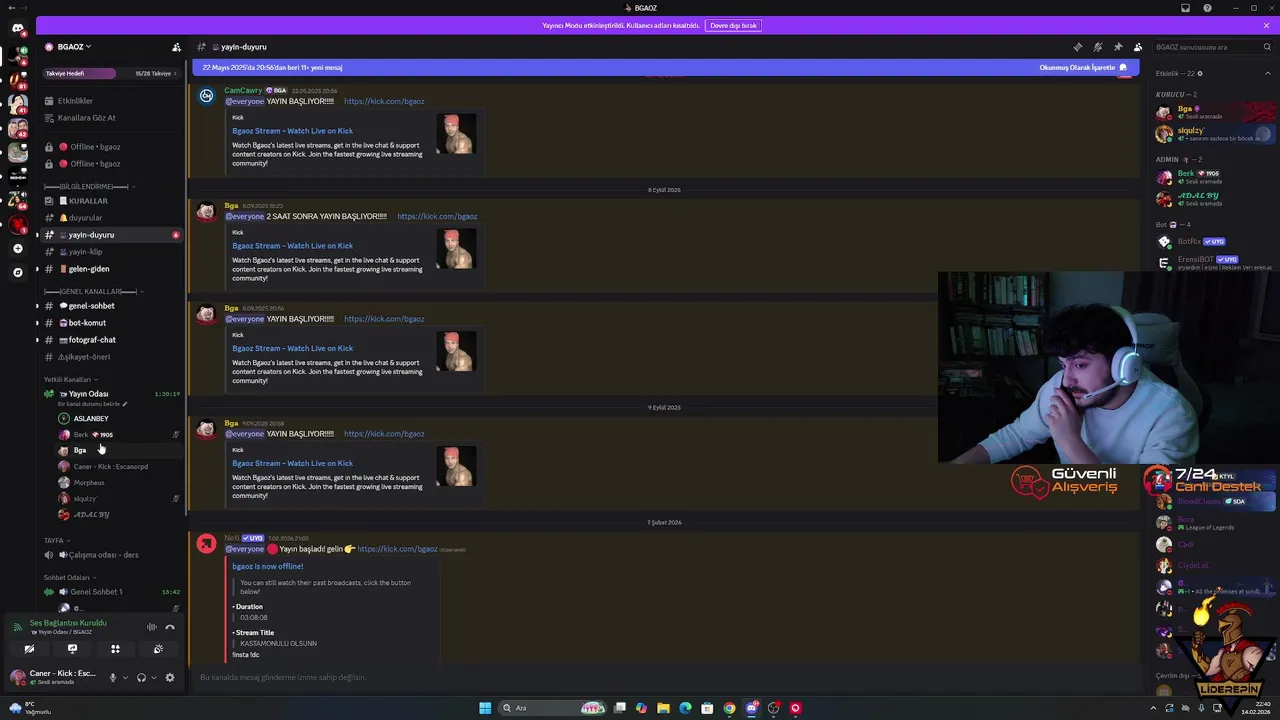Toggle the noise suppression waveform icon
The width and height of the screenshot is (1280, 720).
152,627
